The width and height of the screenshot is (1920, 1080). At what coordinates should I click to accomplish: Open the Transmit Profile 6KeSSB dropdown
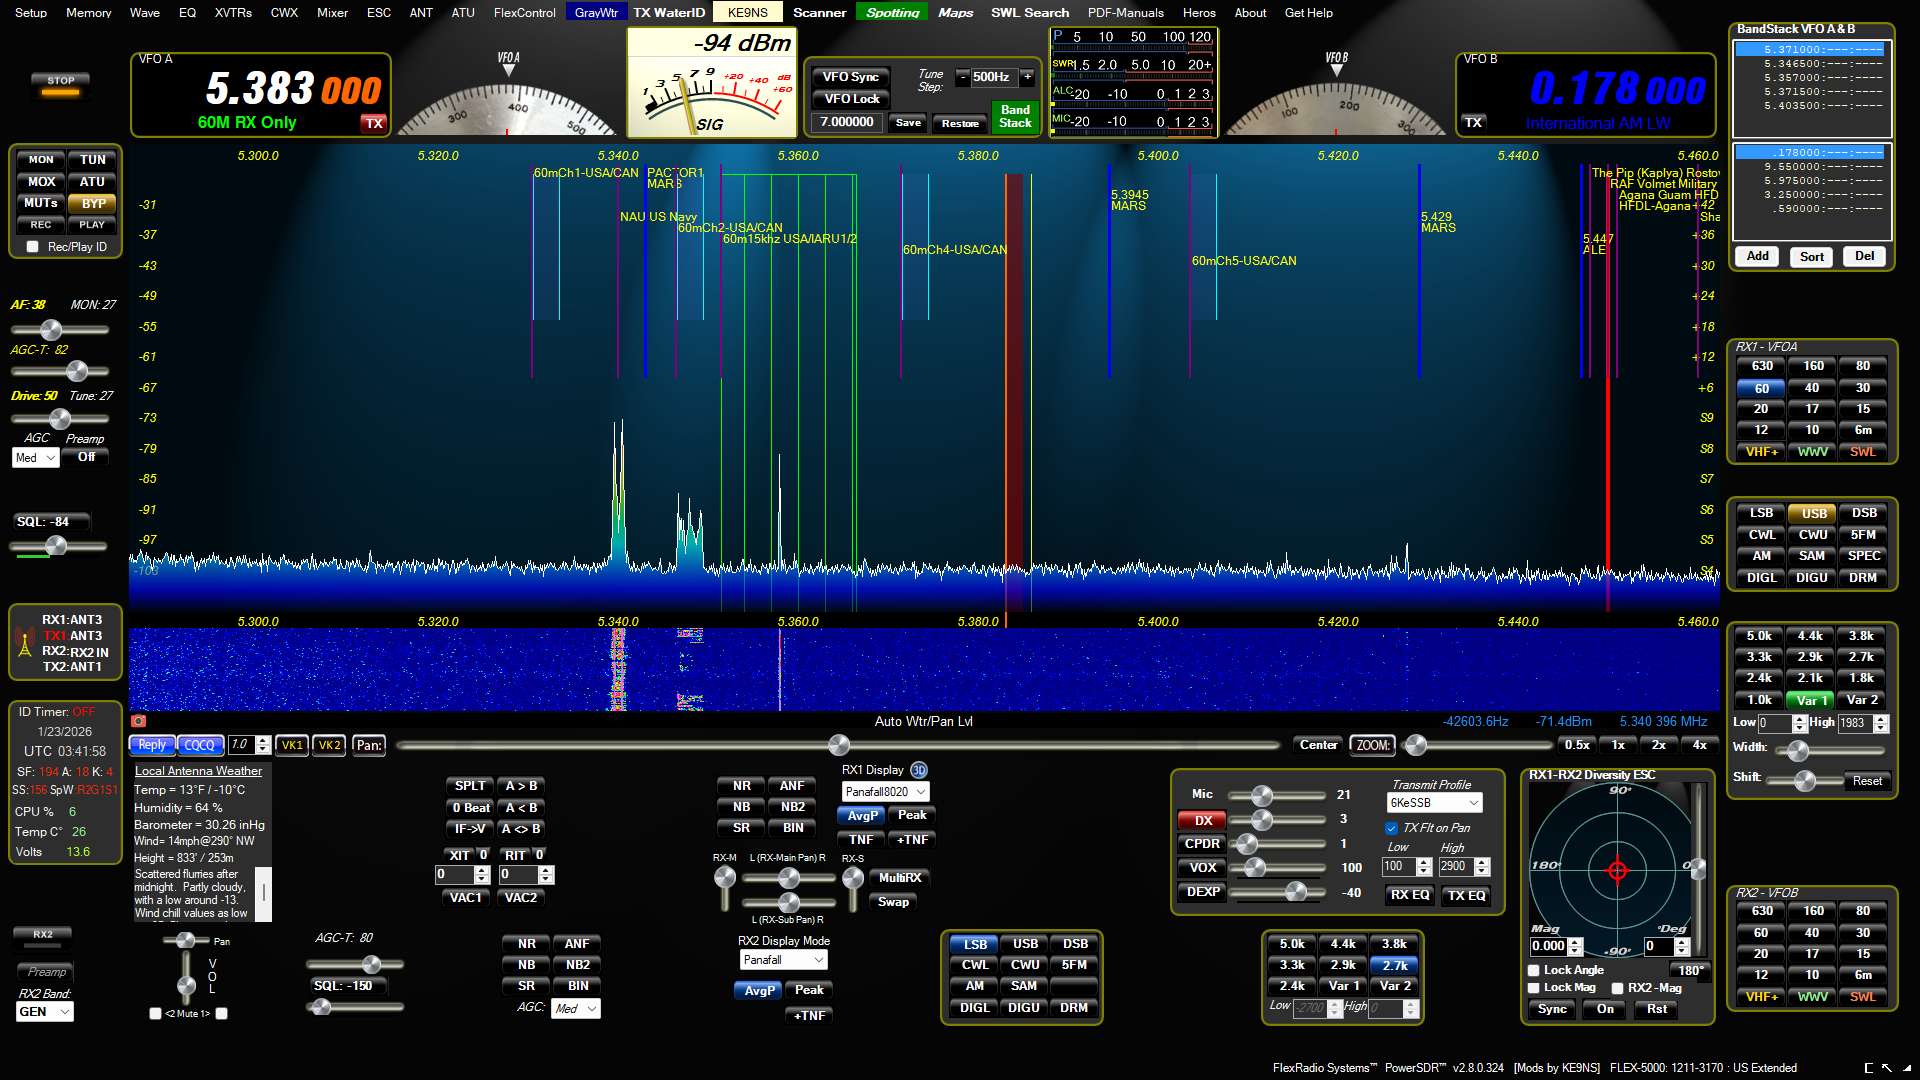[1435, 803]
